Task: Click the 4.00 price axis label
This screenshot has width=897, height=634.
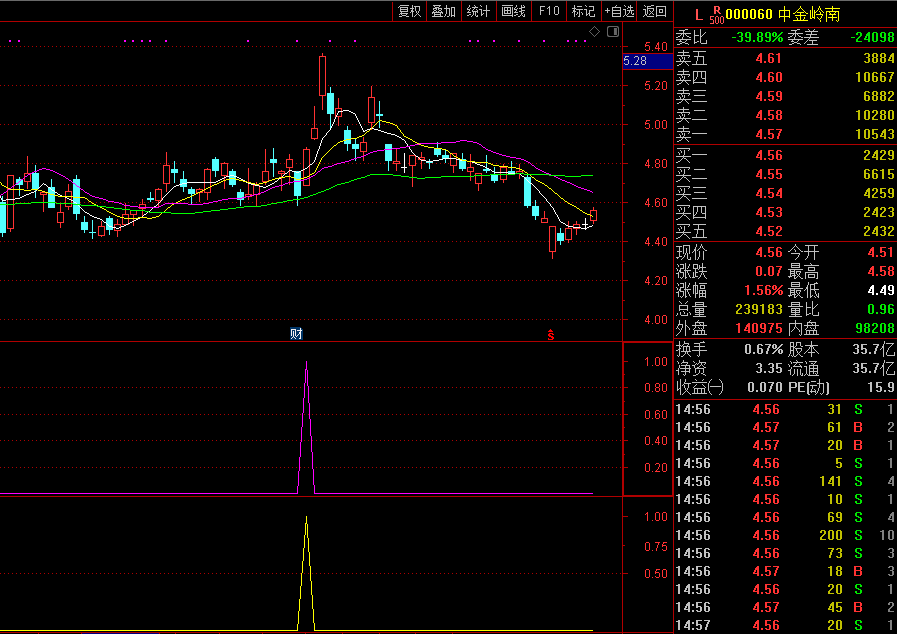Action: [x=656, y=320]
